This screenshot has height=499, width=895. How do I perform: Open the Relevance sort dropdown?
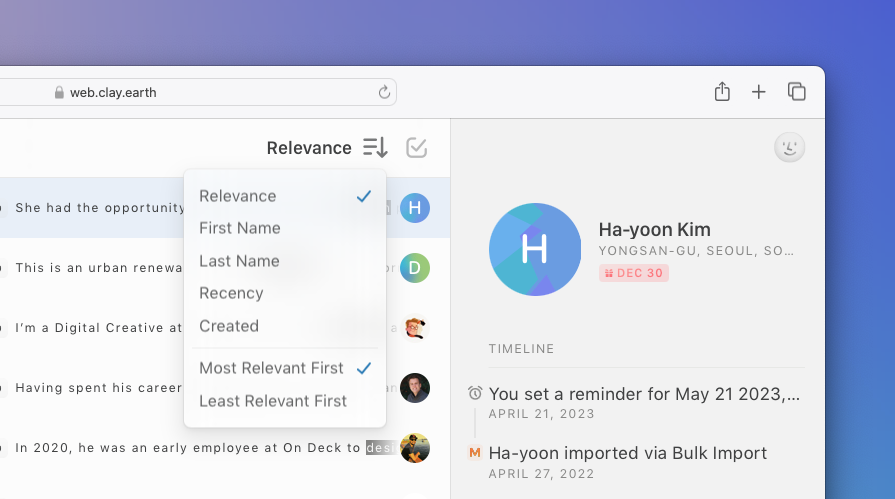click(x=309, y=148)
